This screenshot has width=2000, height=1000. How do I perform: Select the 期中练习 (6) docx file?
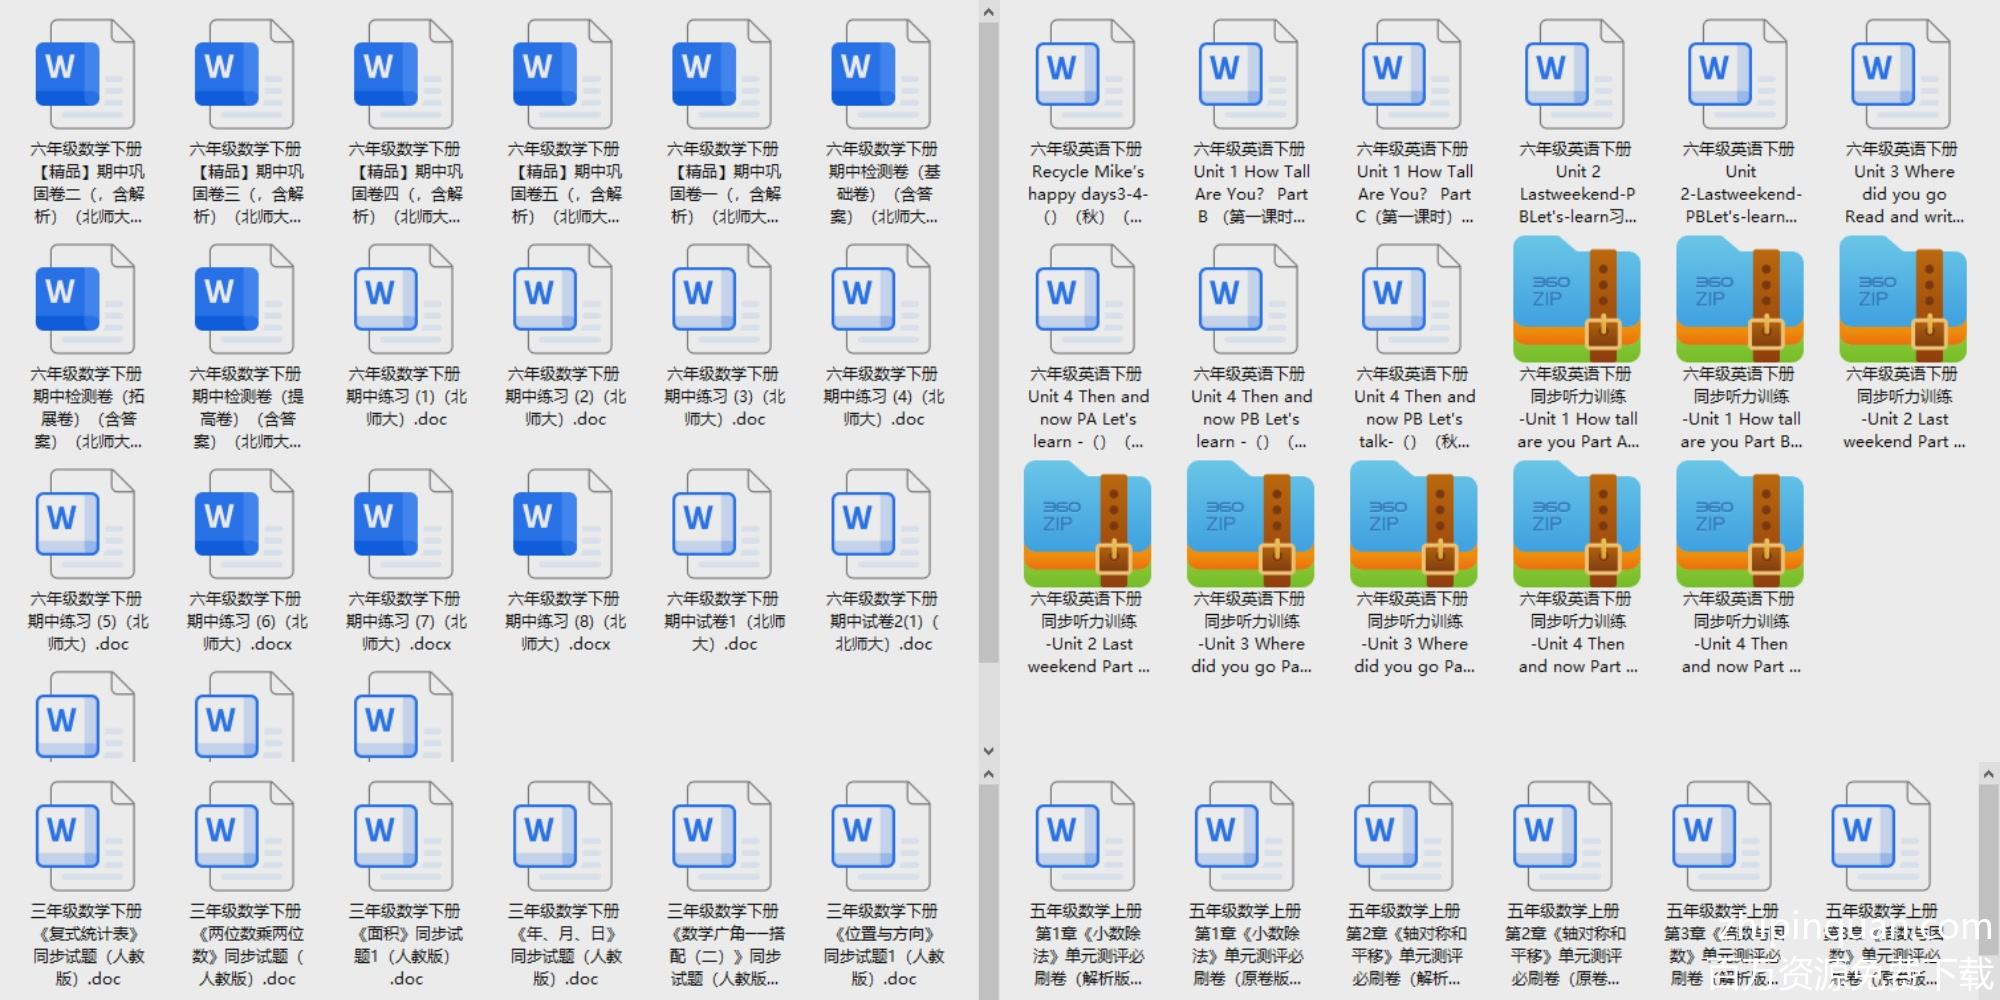244,526
